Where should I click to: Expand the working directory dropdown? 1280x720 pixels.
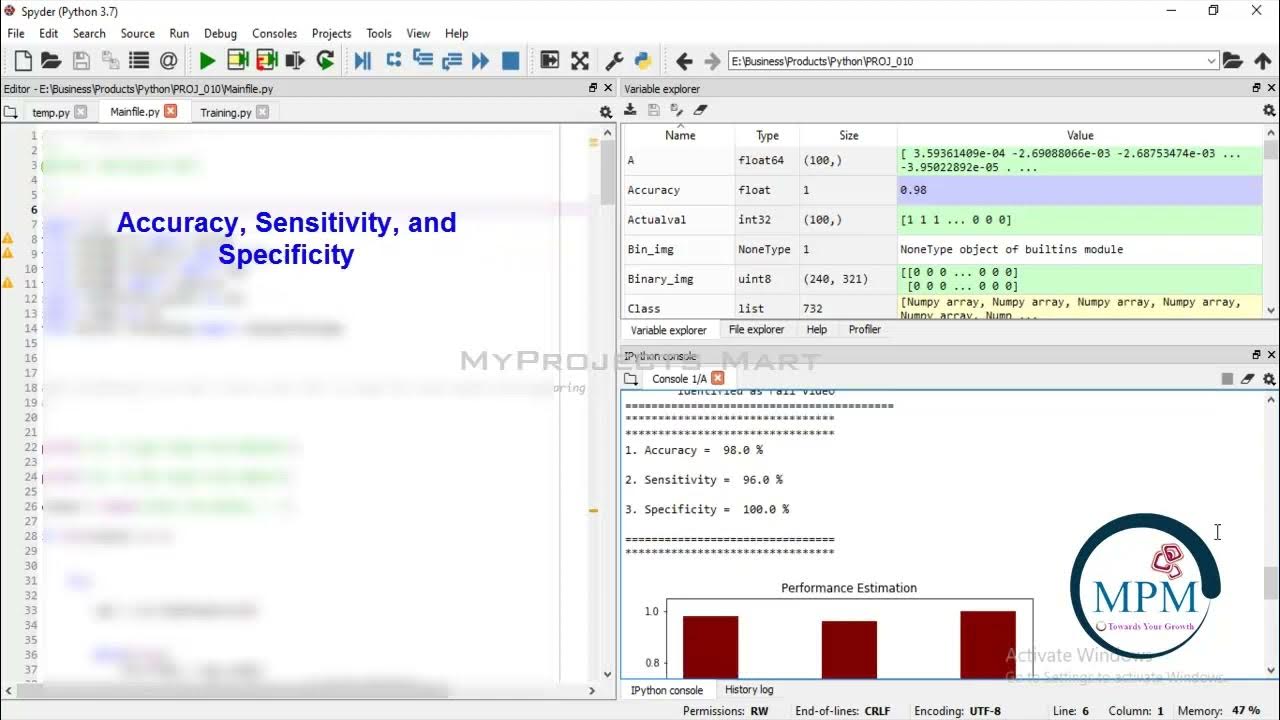click(1211, 61)
